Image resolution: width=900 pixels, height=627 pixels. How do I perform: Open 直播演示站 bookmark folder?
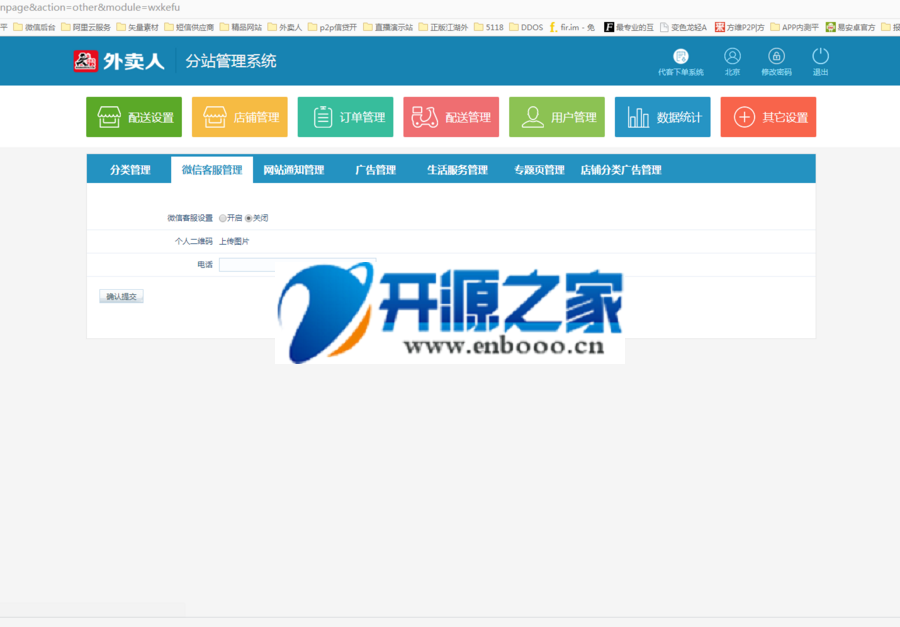click(387, 27)
